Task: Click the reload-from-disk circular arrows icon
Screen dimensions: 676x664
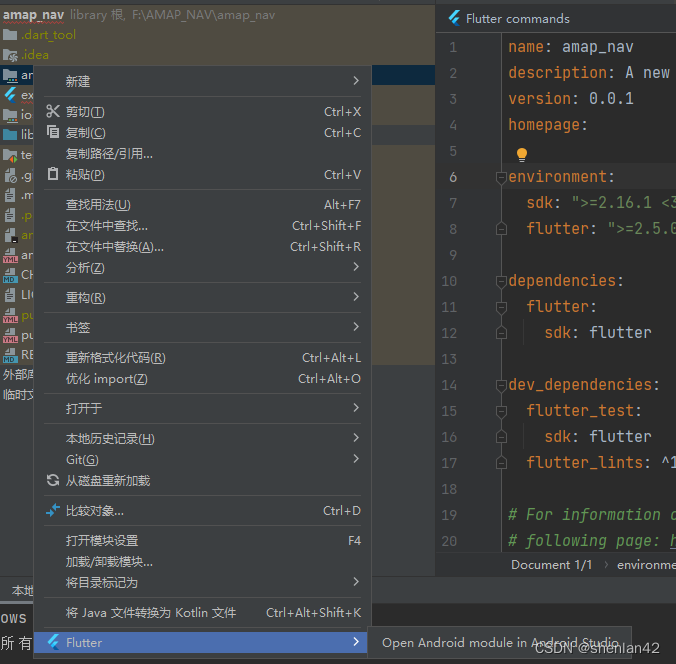Action: coord(53,480)
